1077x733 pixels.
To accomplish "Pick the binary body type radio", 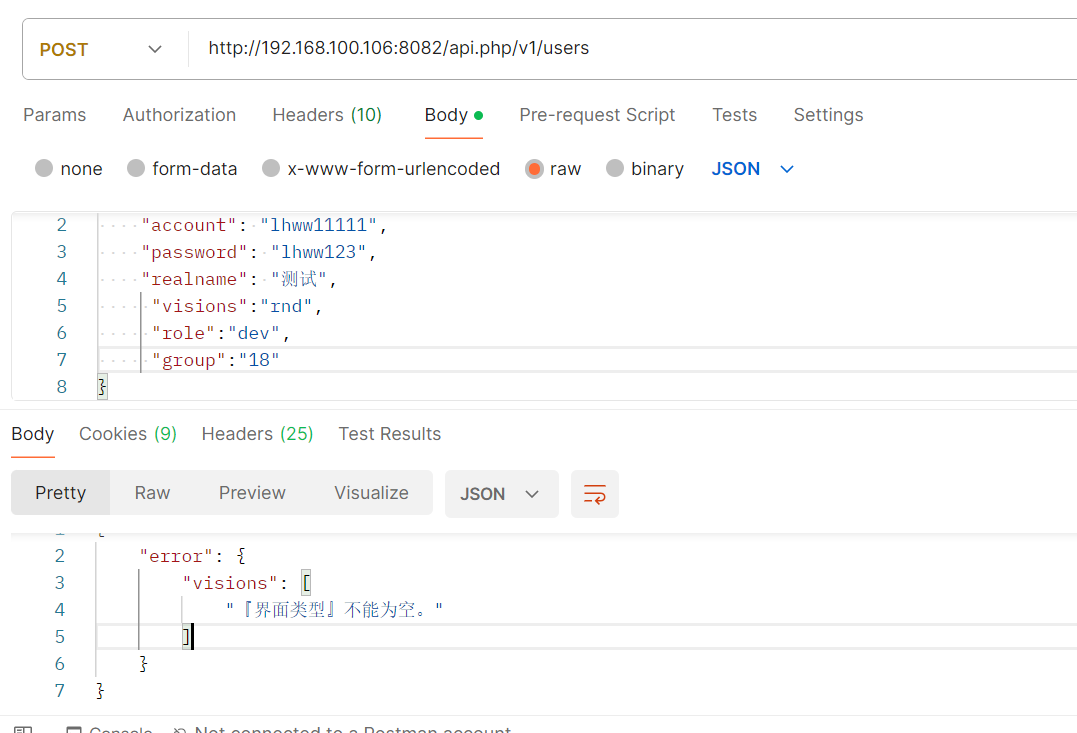I will (615, 169).
